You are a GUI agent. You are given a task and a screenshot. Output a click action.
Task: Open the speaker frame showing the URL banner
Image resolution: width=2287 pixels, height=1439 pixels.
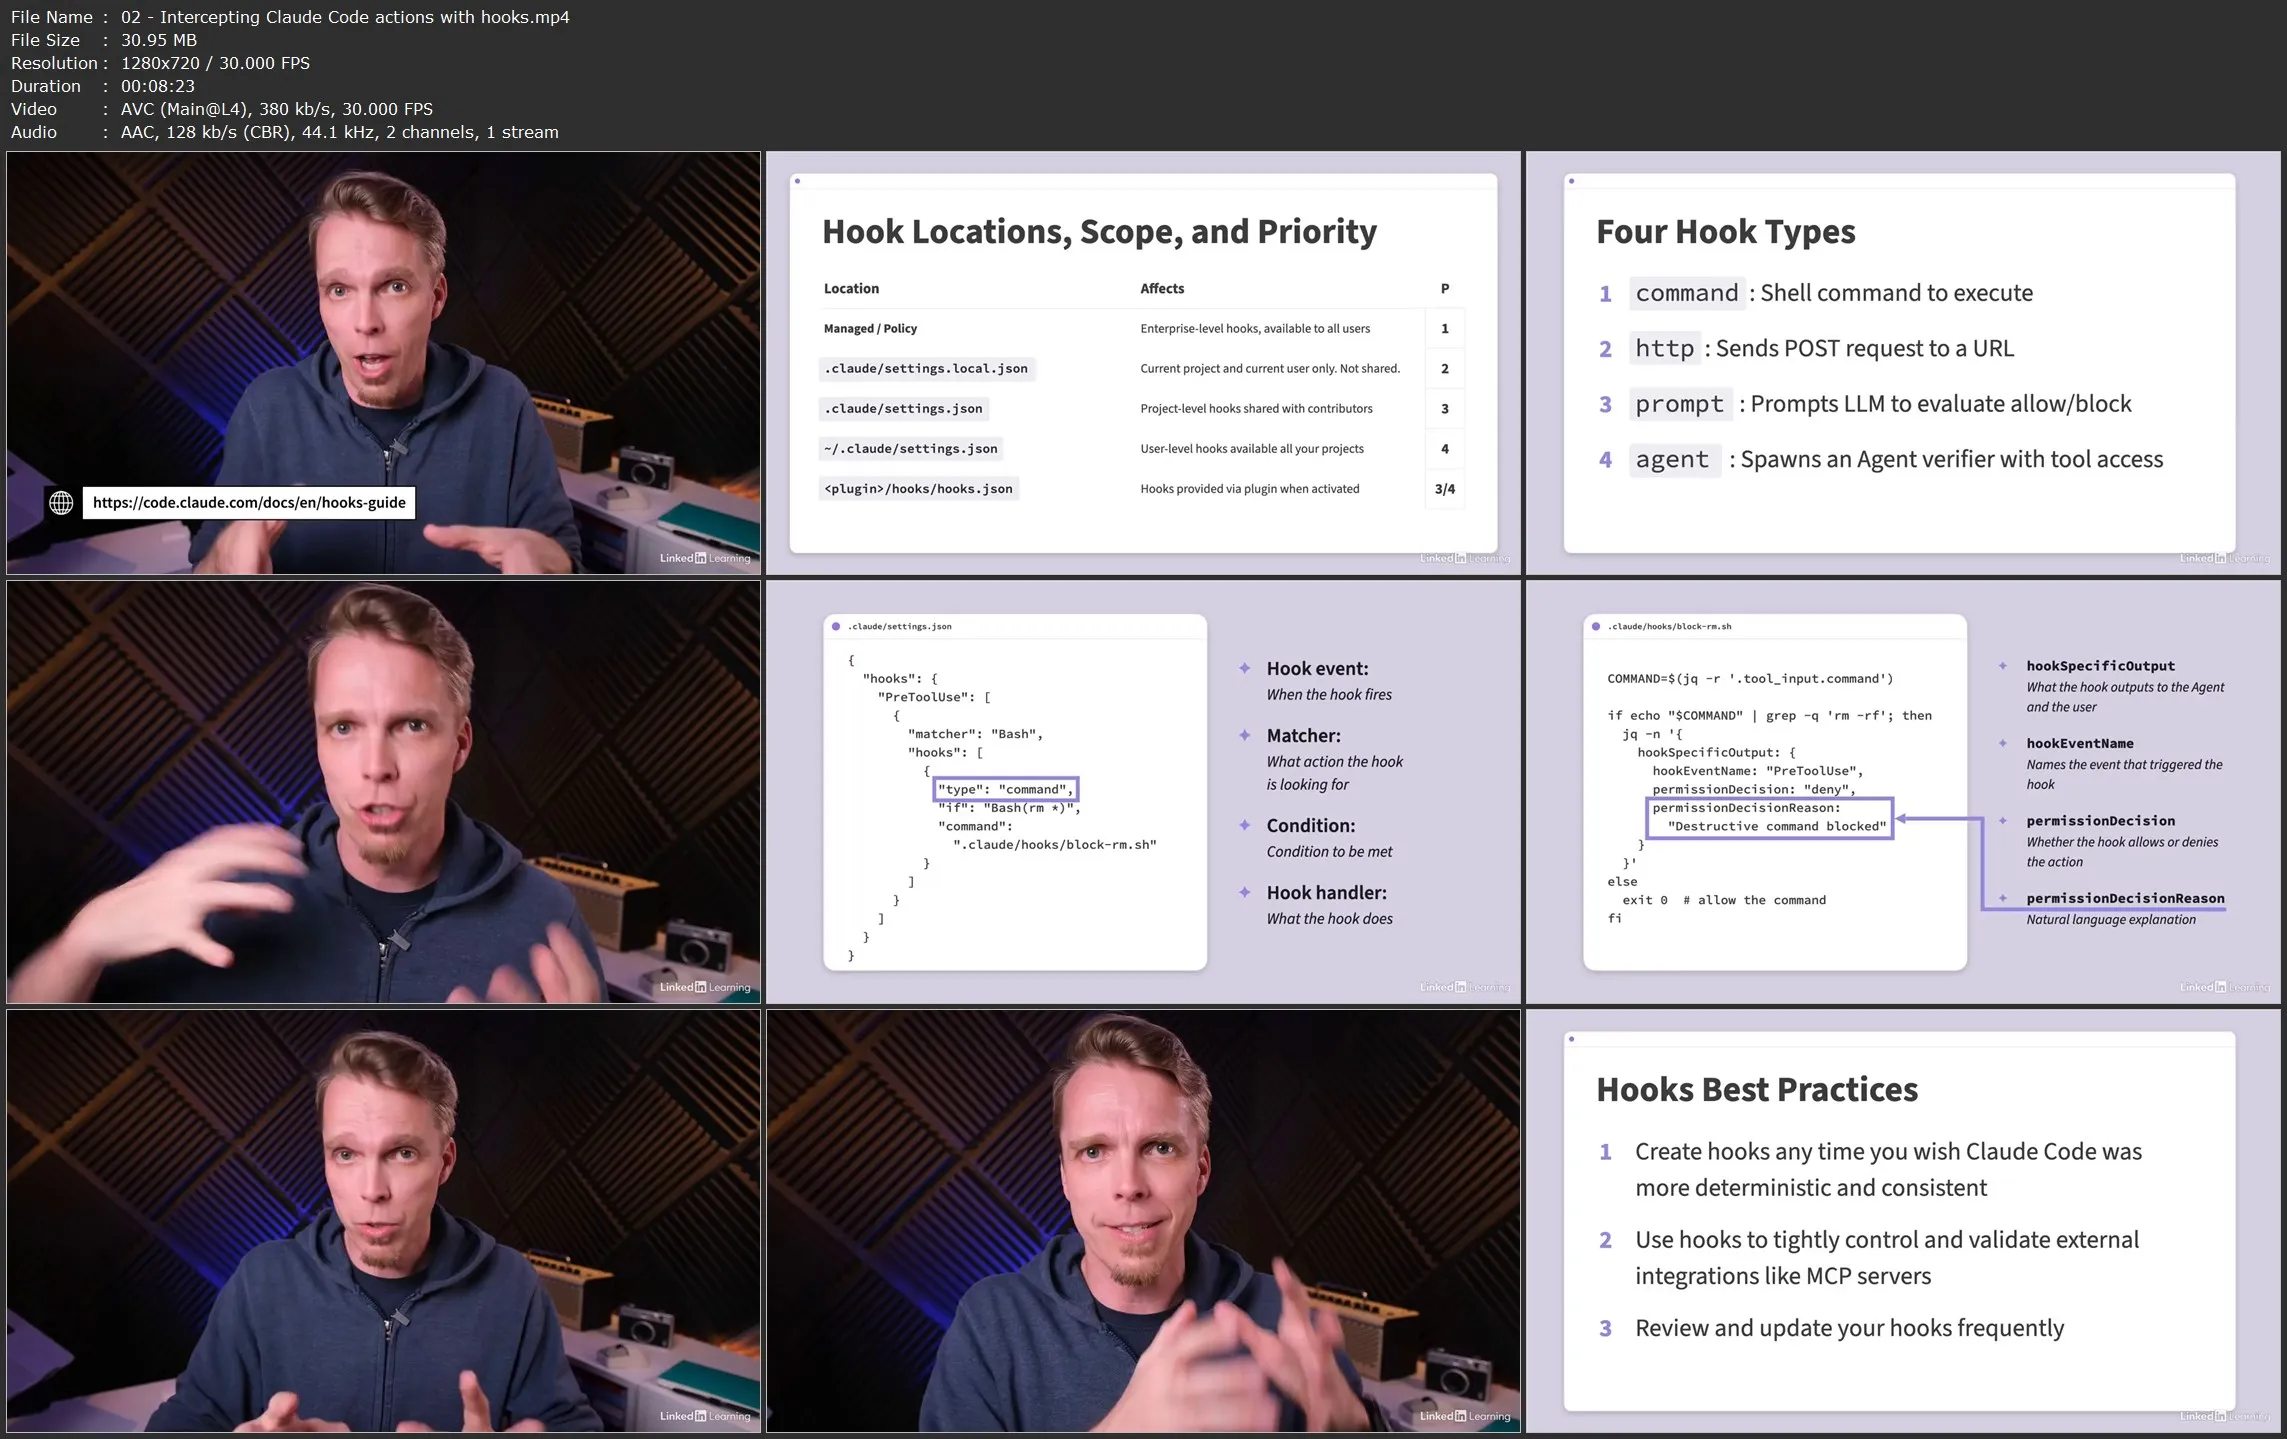[x=384, y=363]
